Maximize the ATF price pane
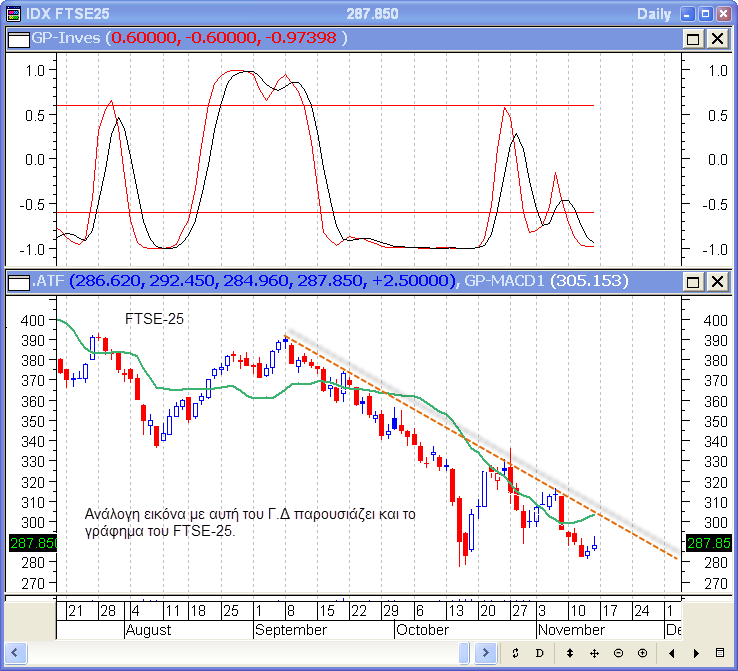 tap(693, 281)
